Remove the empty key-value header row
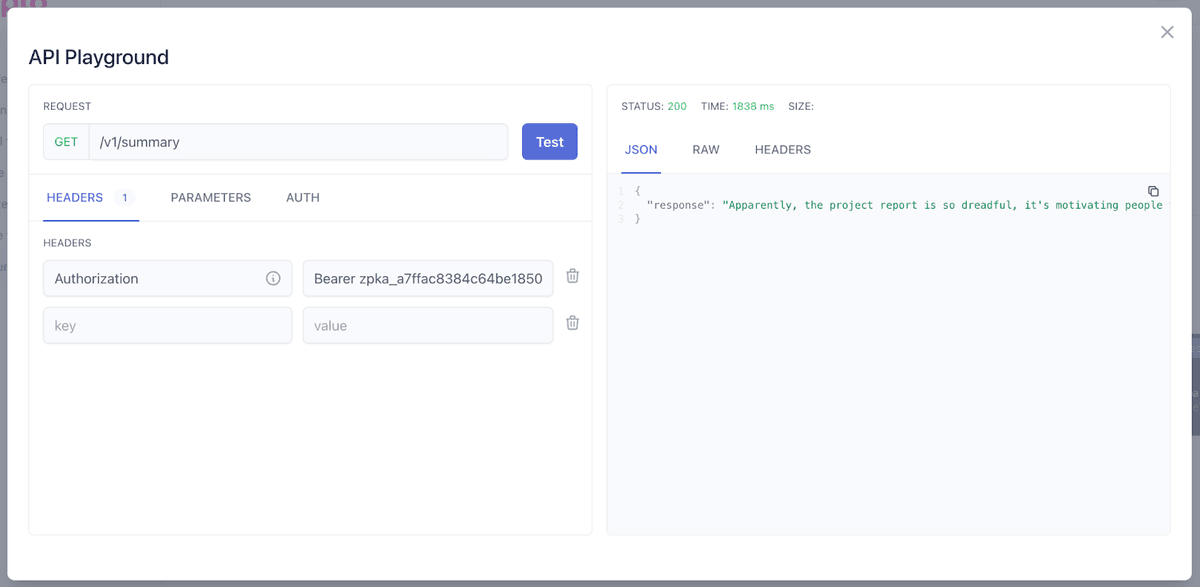The height and width of the screenshot is (587, 1200). click(x=572, y=322)
